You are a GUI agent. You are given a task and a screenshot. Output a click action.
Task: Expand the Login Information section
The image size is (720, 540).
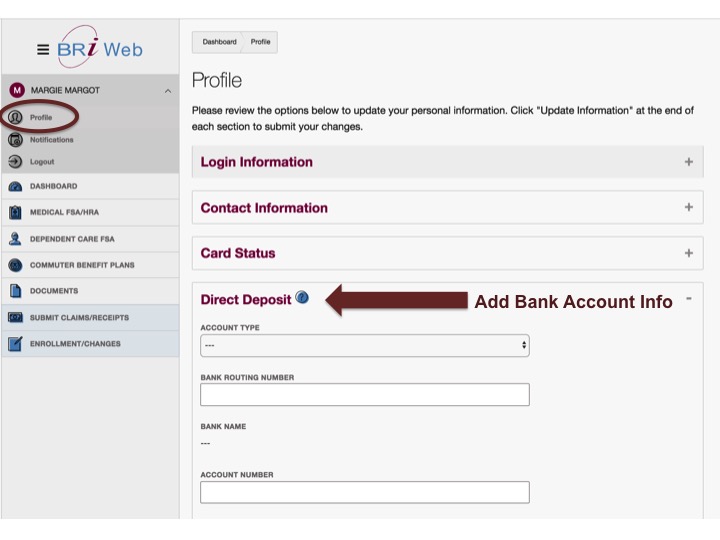coord(688,162)
